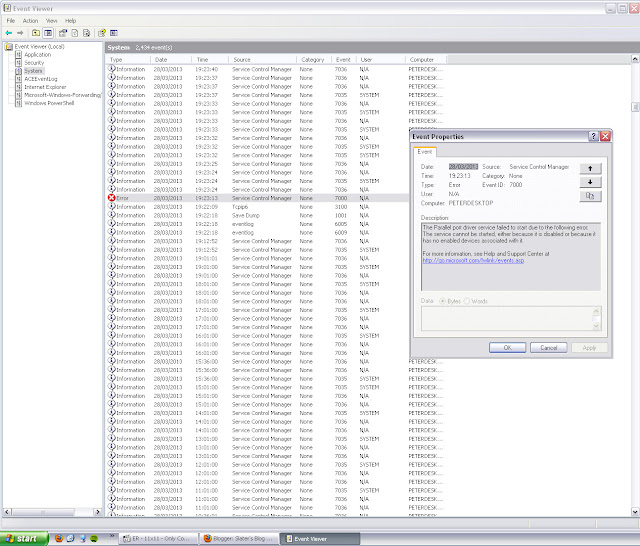
Task: Click the Internet Explorer quick launch icon
Action: pyautogui.click(x=70, y=539)
